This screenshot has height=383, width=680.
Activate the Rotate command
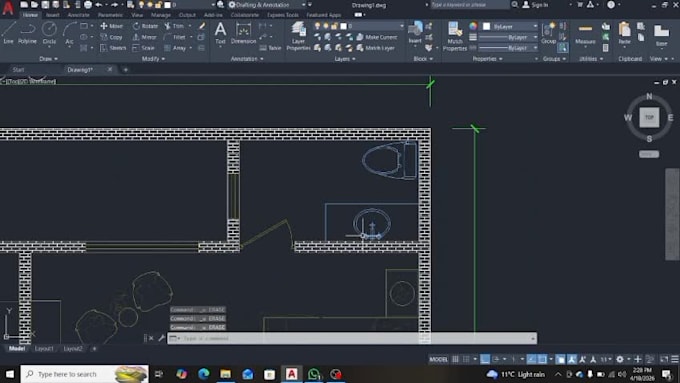click(x=145, y=26)
